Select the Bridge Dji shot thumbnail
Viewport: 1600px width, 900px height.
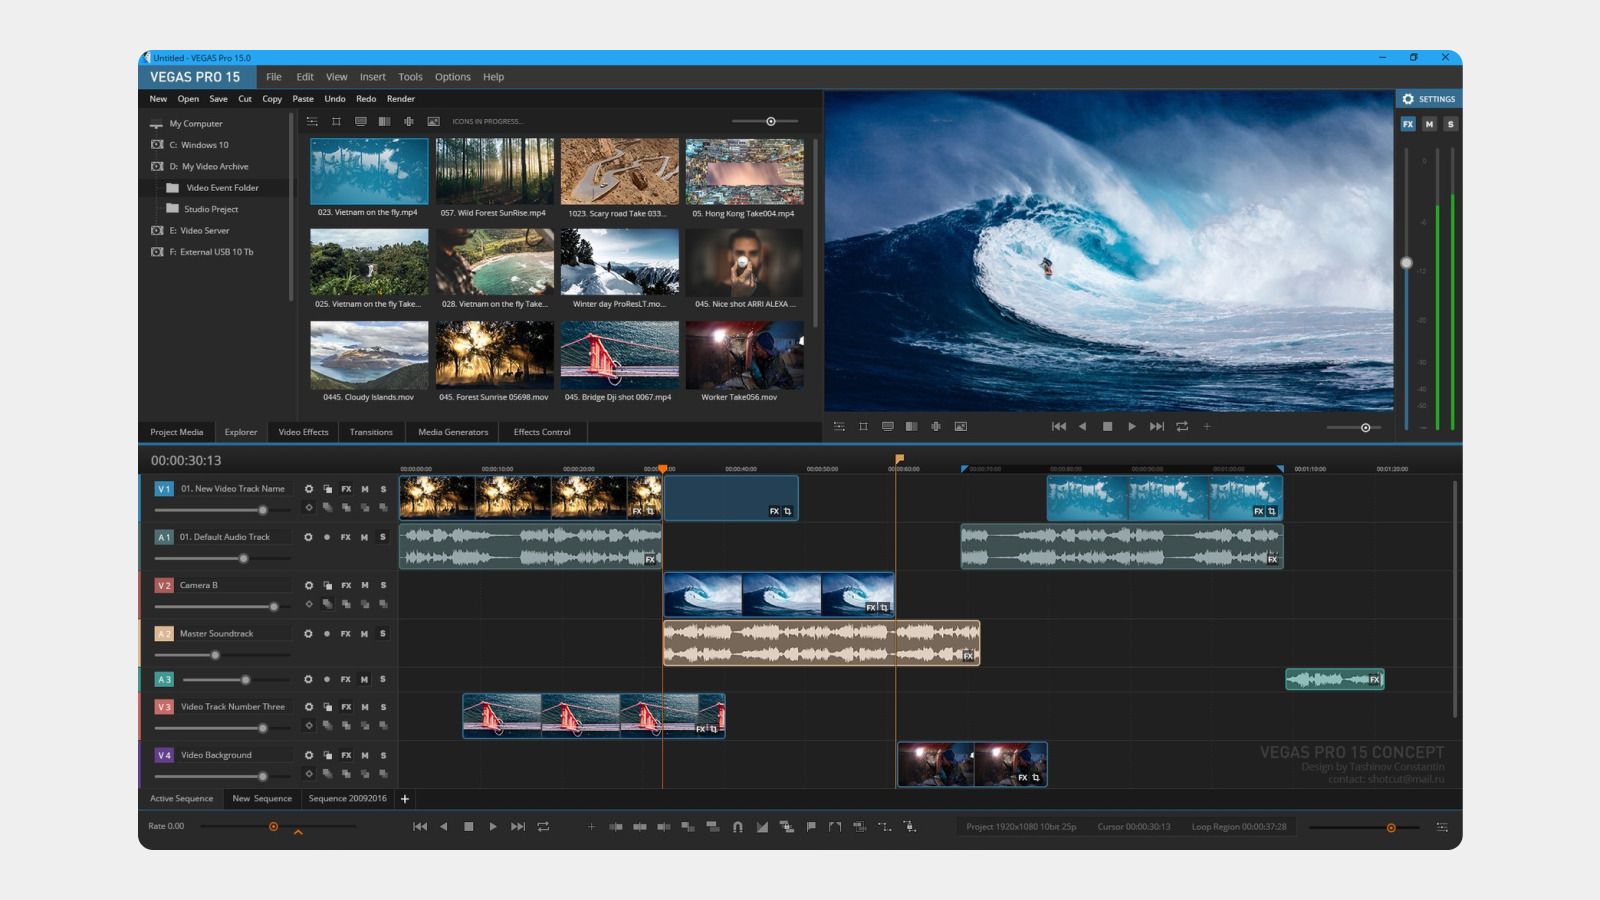619,355
